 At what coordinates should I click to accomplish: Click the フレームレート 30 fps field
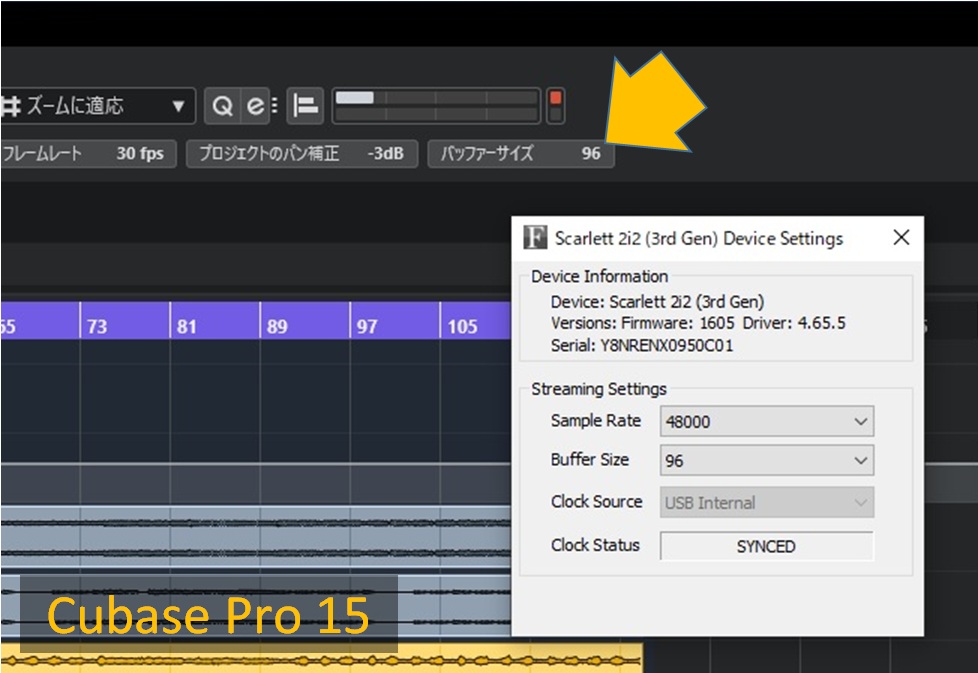pyautogui.click(x=85, y=154)
